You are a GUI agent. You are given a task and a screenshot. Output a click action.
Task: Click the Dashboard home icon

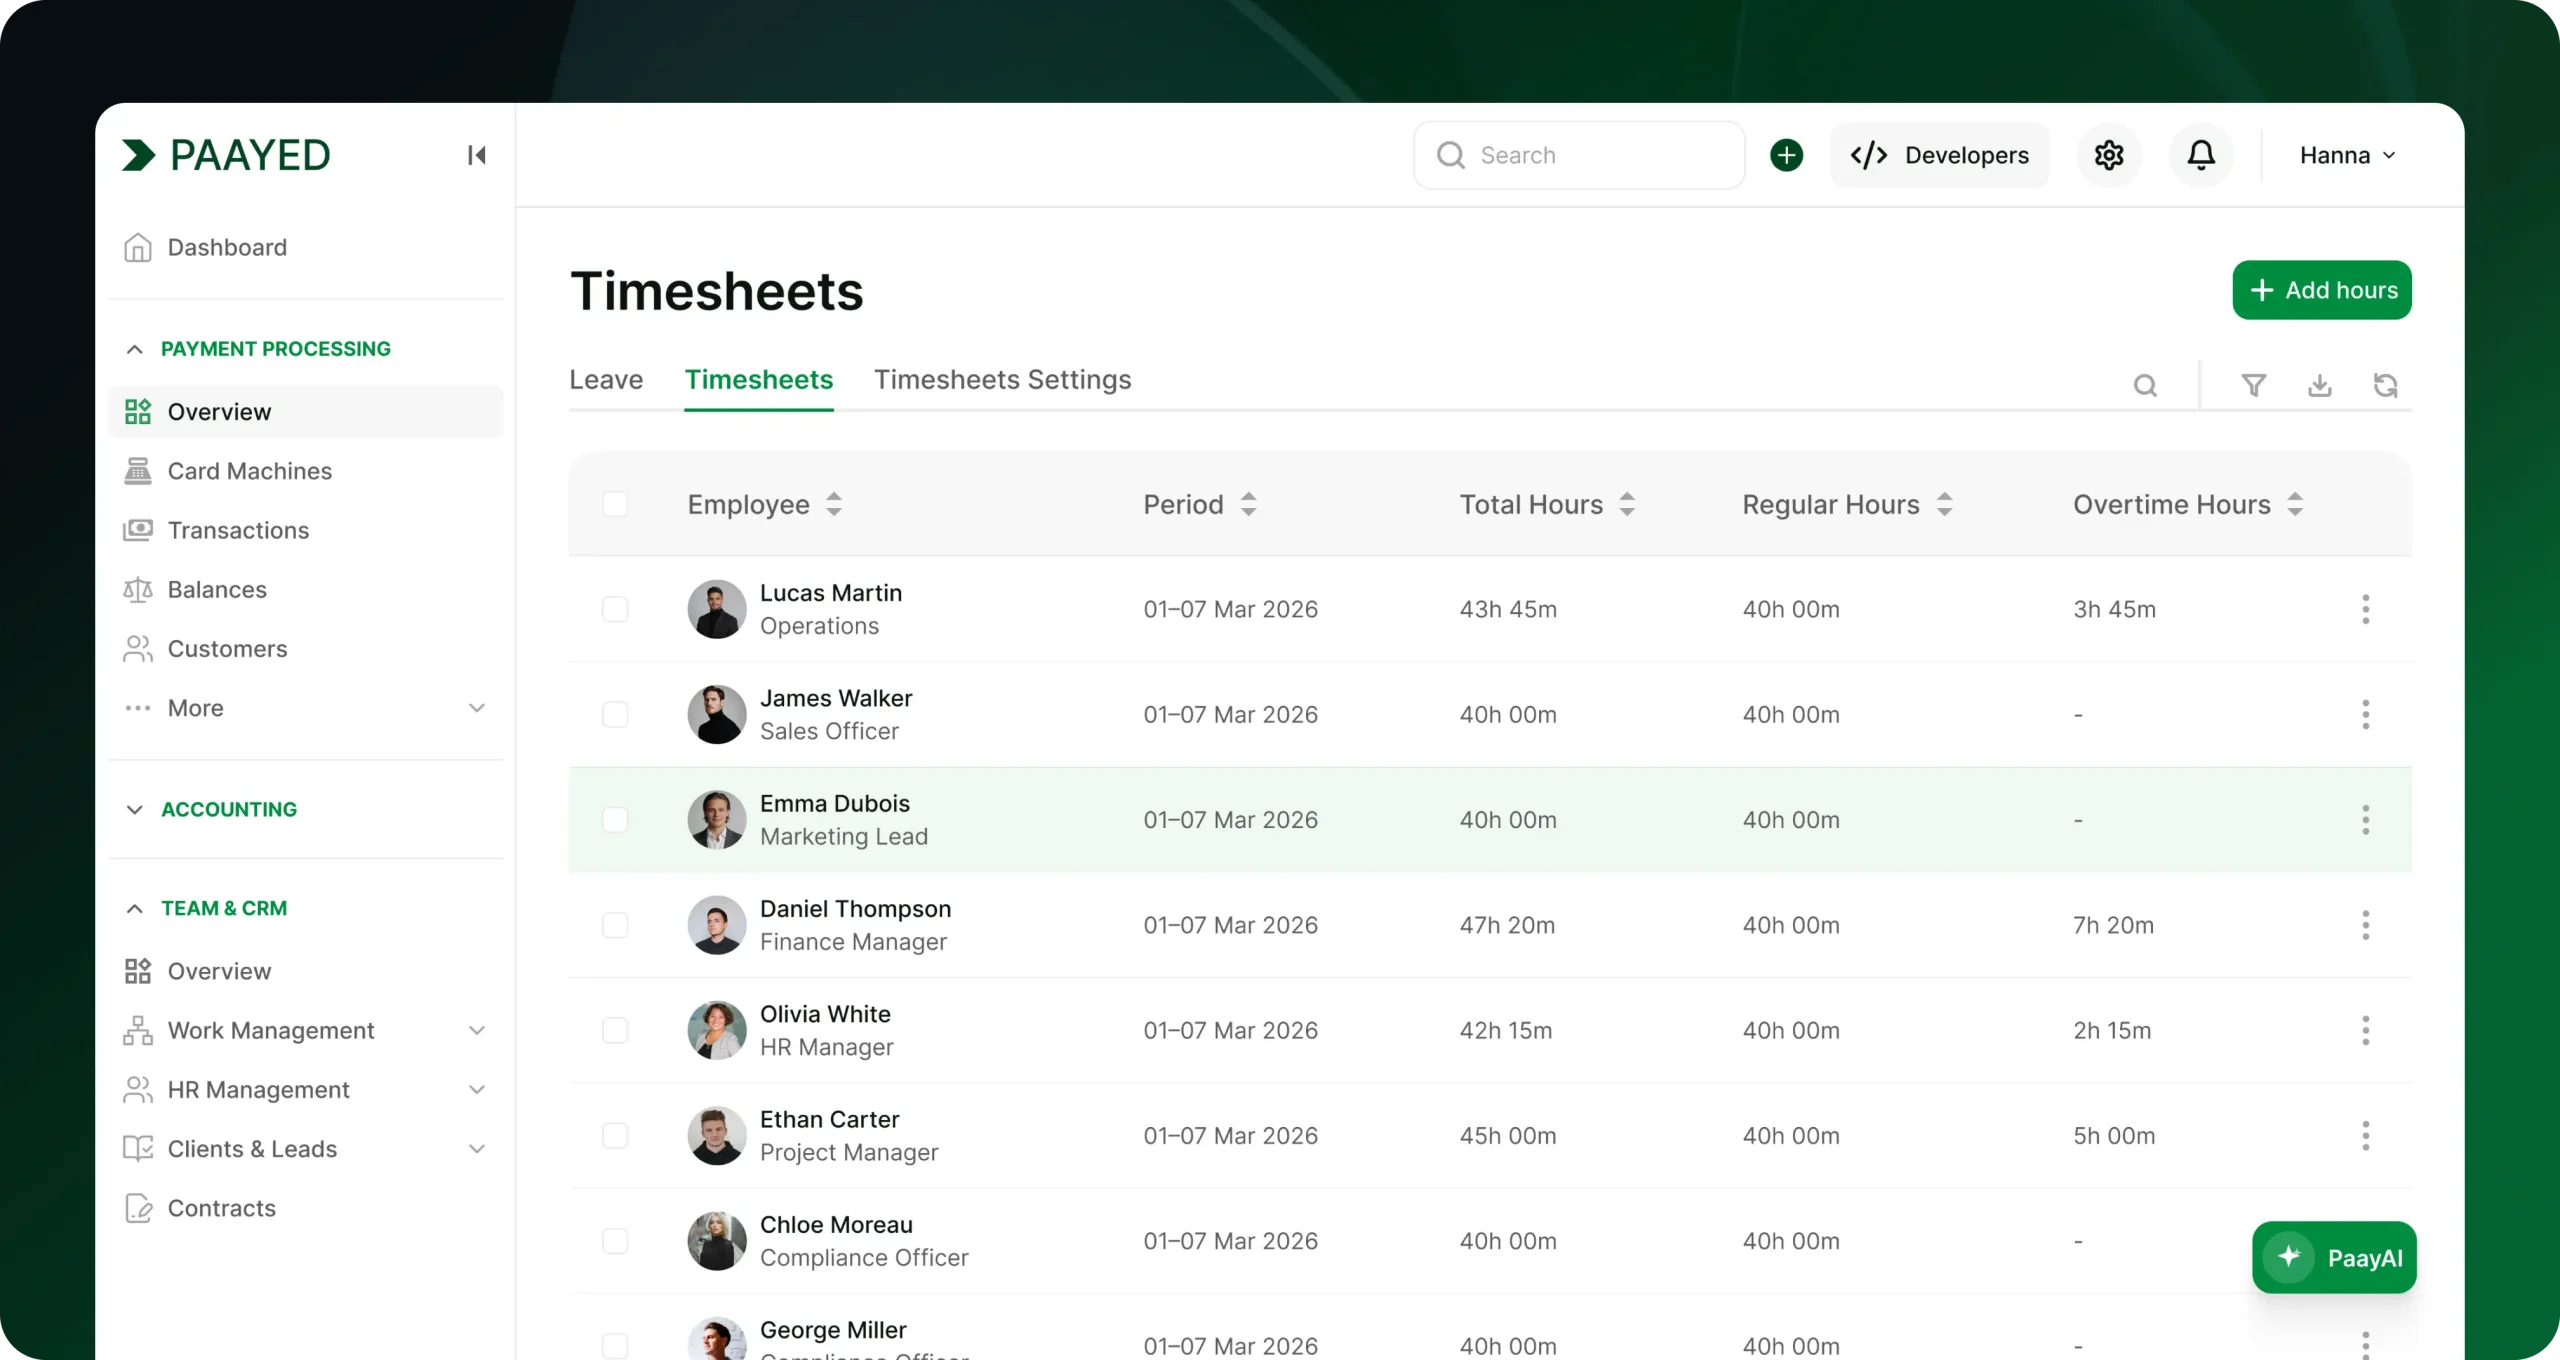coord(138,247)
